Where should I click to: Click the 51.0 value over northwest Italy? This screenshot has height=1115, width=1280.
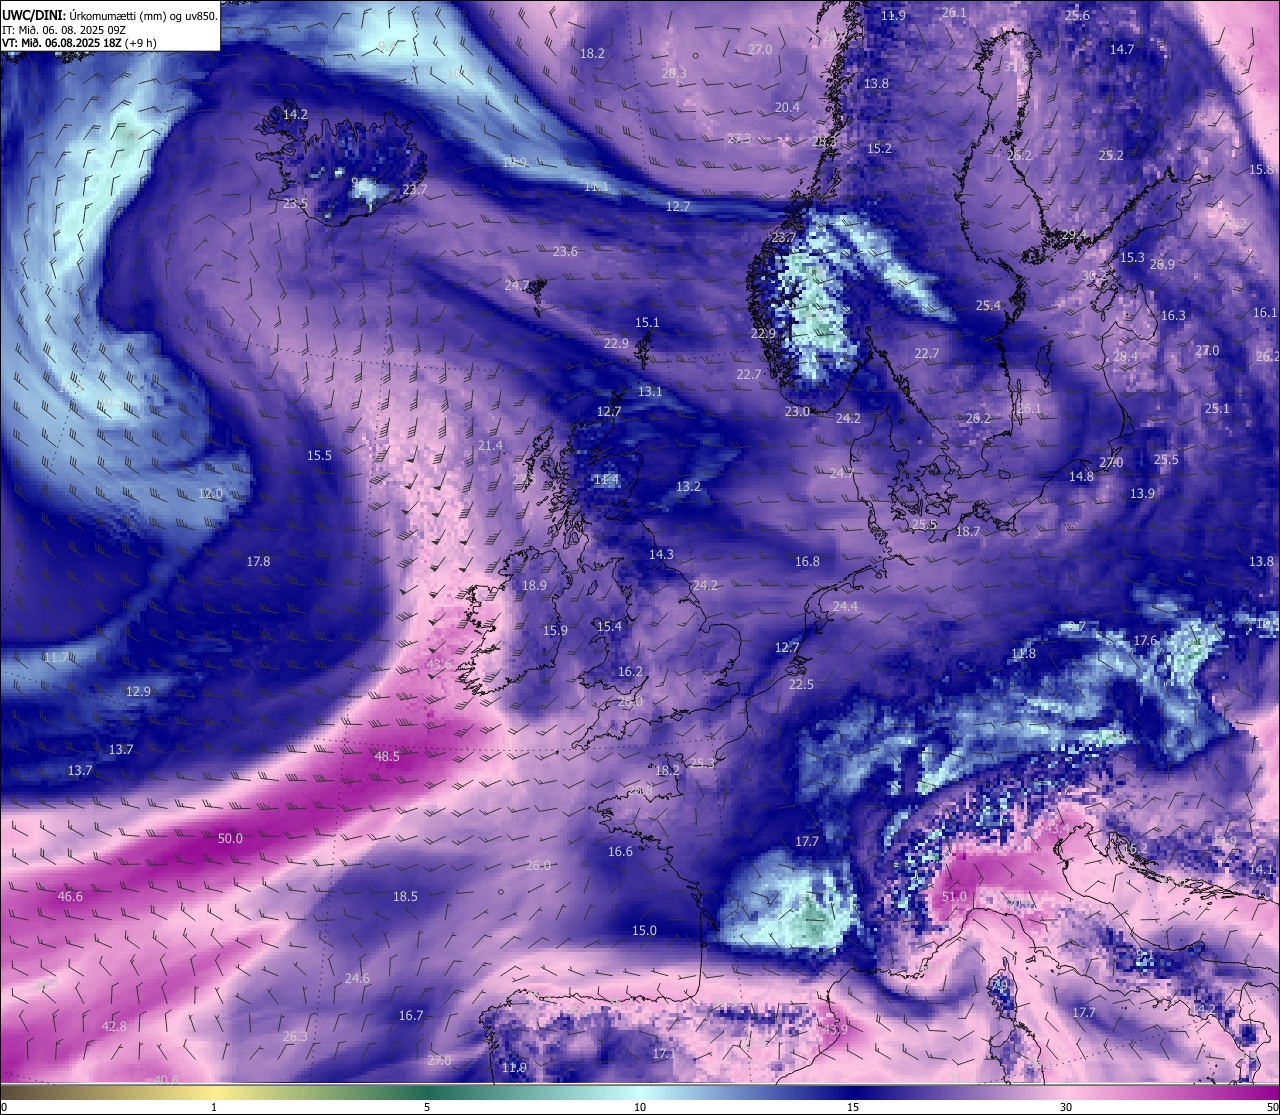(x=955, y=896)
